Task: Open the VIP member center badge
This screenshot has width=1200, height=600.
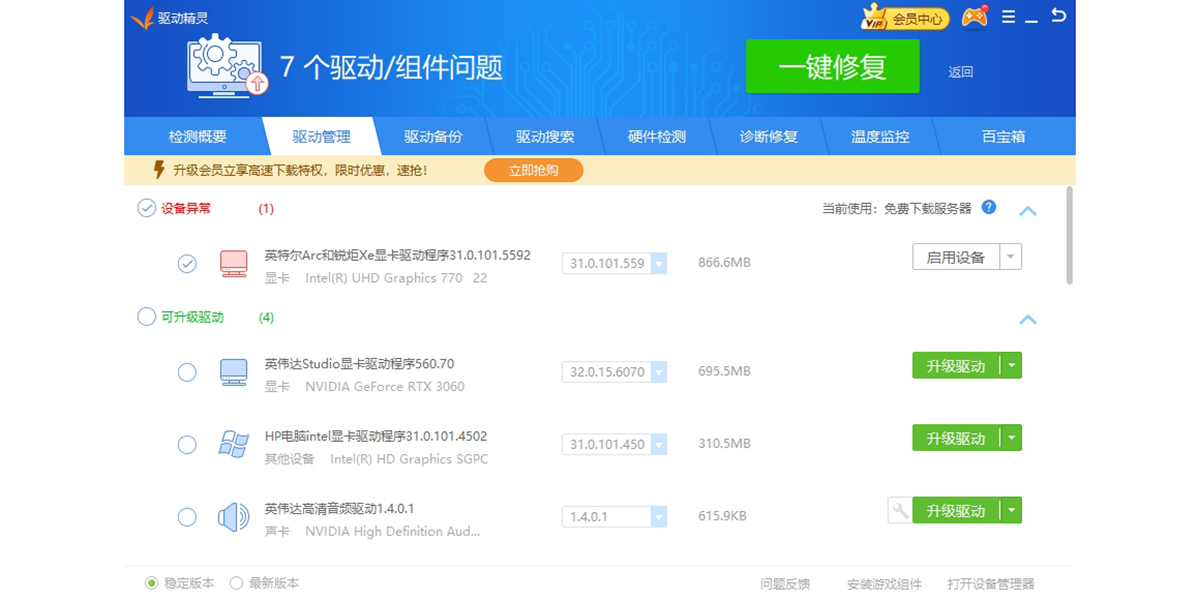Action: pyautogui.click(x=905, y=18)
